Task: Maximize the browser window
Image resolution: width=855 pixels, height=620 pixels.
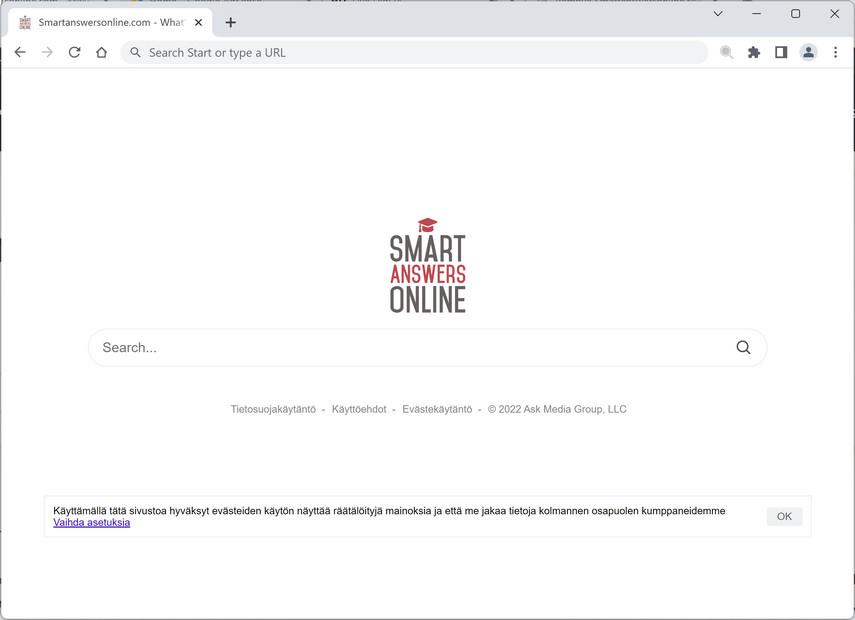Action: coord(796,14)
